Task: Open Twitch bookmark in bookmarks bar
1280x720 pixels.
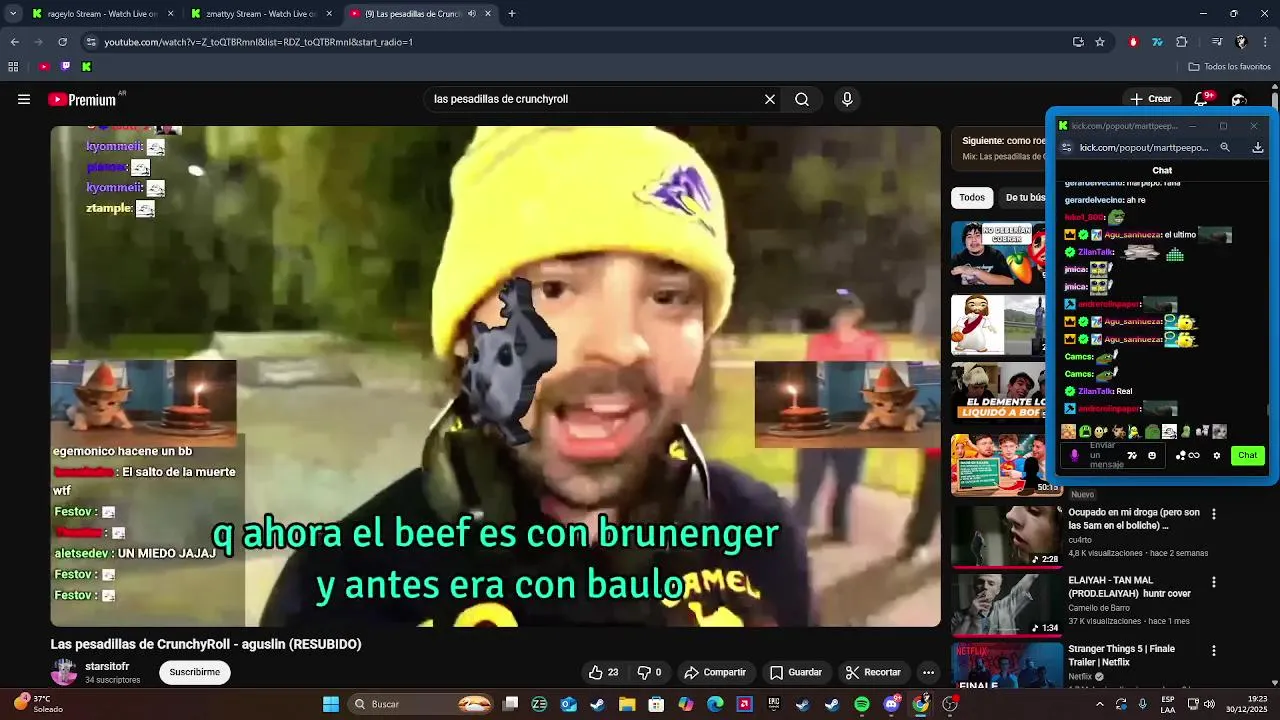Action: pyautogui.click(x=66, y=67)
